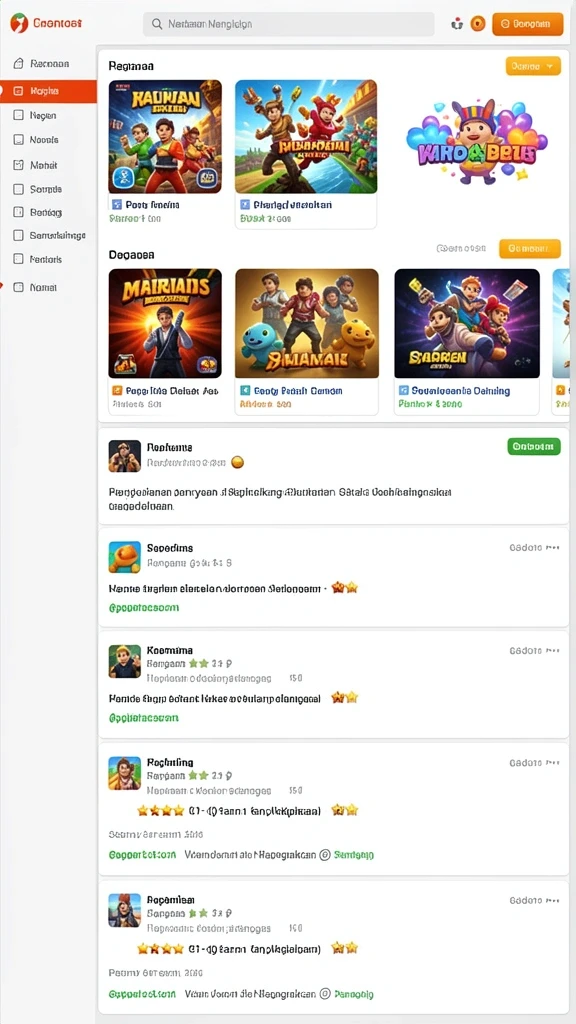Click the sidebar icon next to 'Bentag'
This screenshot has width=576, height=1024.
(18, 212)
